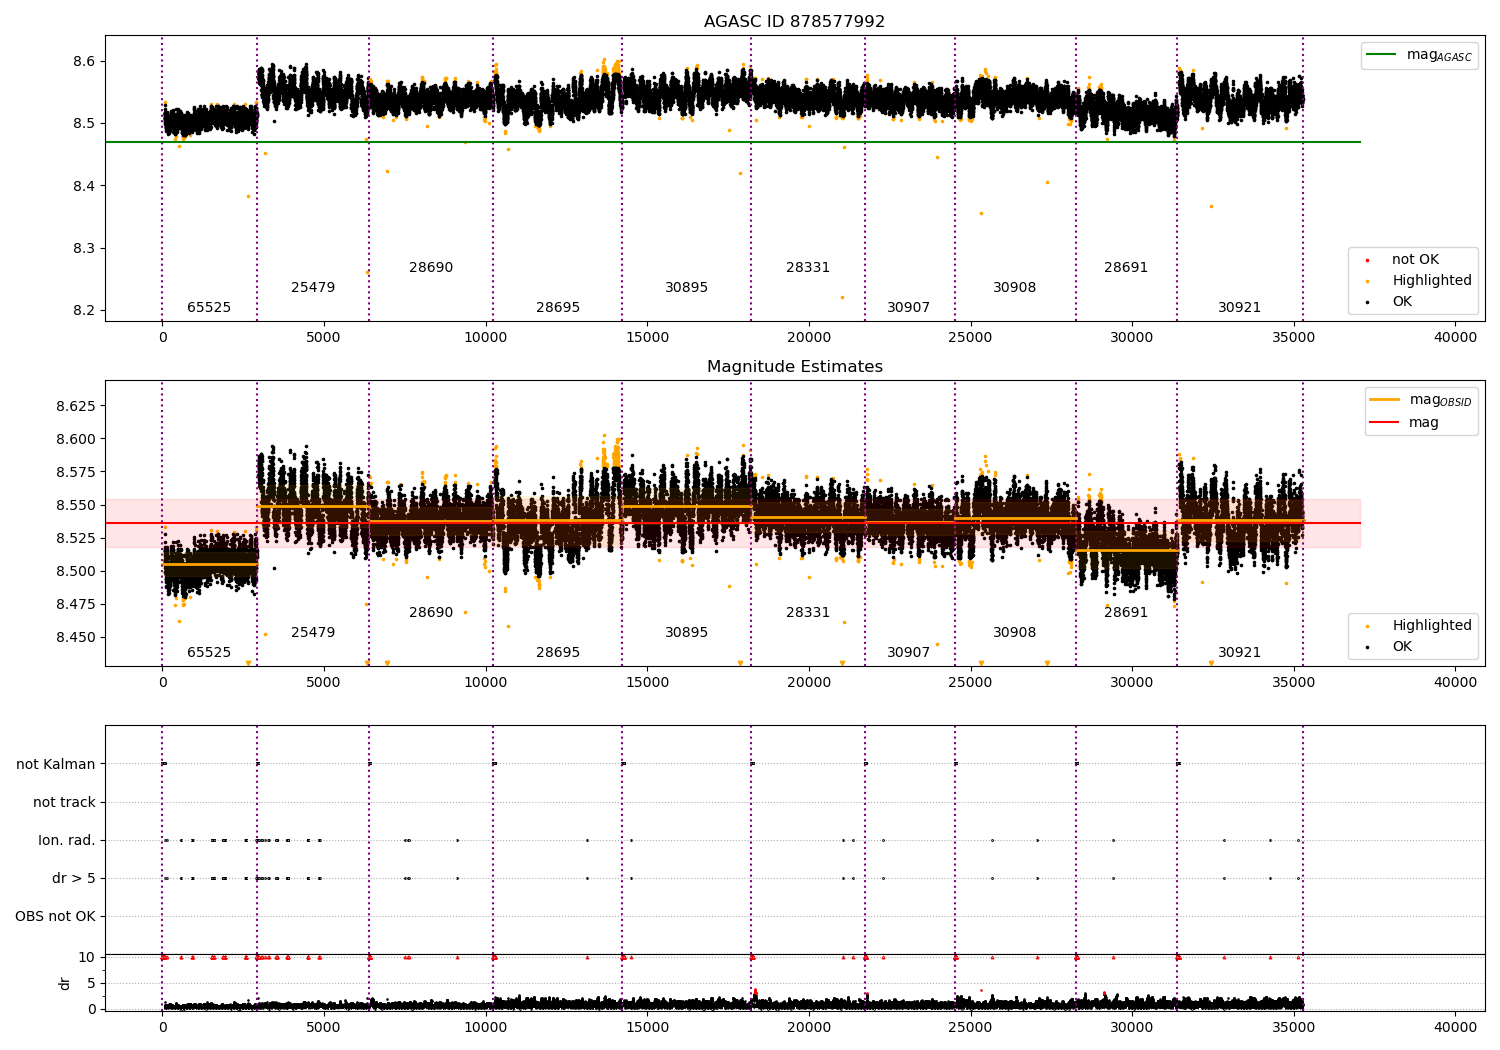Click OBSID label 30907 in Magnitude Estimates plot
This screenshot has width=1500, height=1050.
pos(909,653)
